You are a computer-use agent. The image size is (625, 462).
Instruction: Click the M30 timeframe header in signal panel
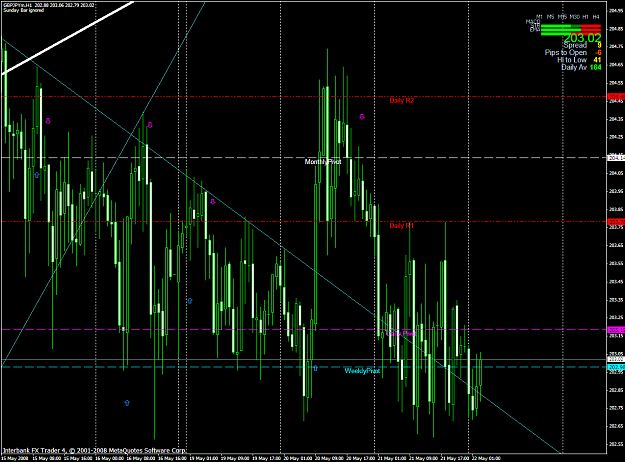574,17
